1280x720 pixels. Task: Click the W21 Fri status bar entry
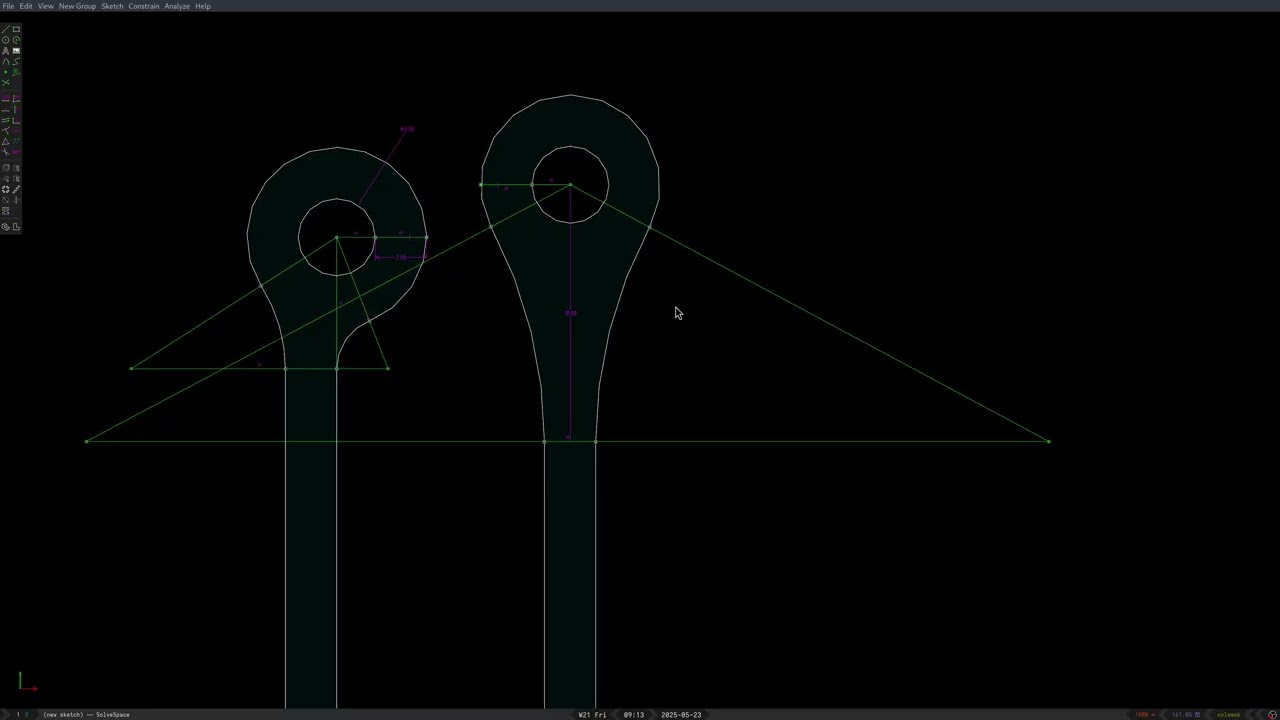pyautogui.click(x=592, y=715)
